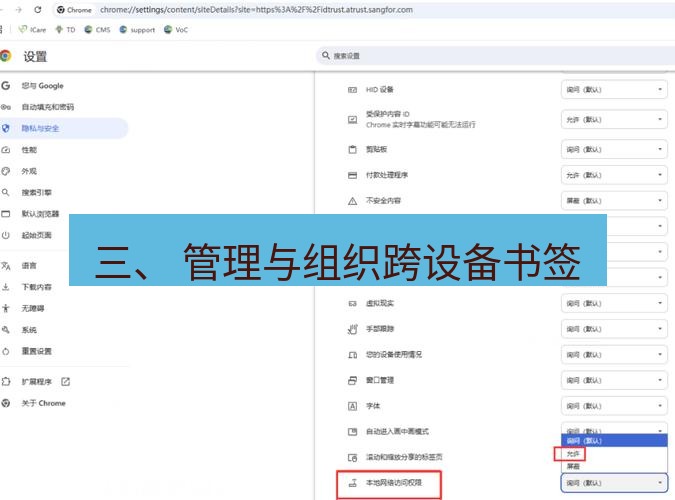Click the 您的设备使用情况 devices icon
Viewport: 675px width, 500px height.
[x=352, y=355]
